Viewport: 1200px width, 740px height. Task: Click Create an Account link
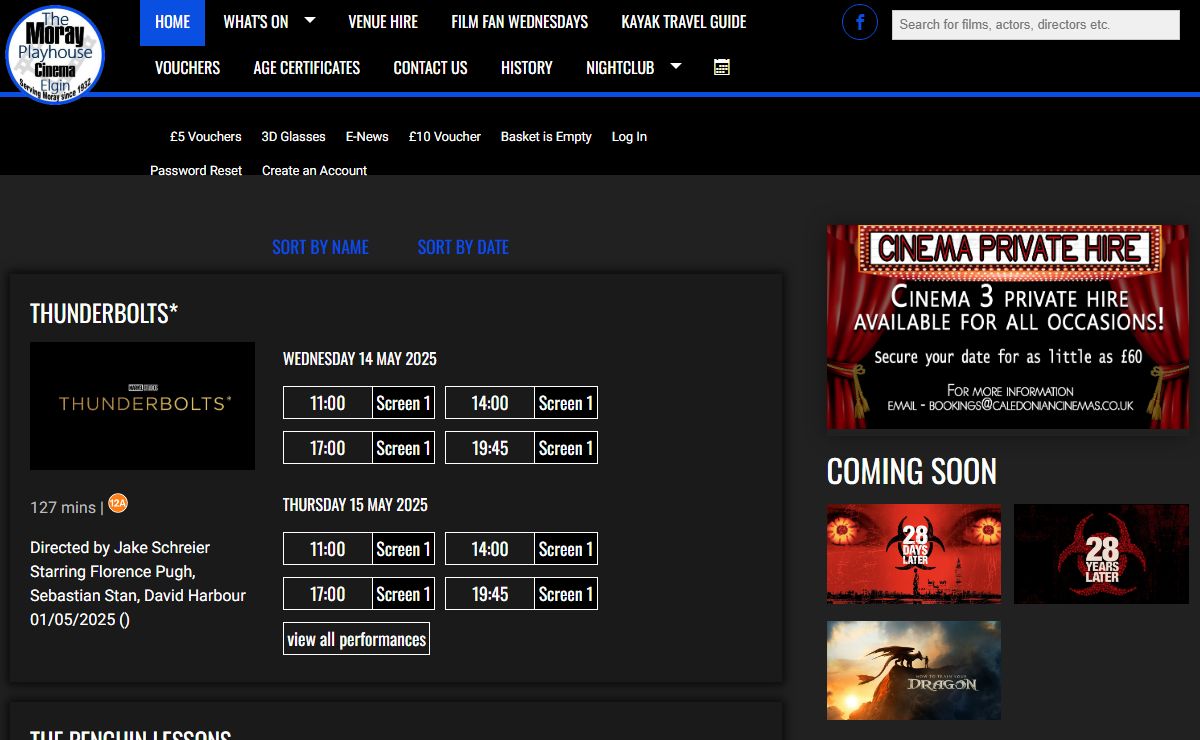click(314, 171)
